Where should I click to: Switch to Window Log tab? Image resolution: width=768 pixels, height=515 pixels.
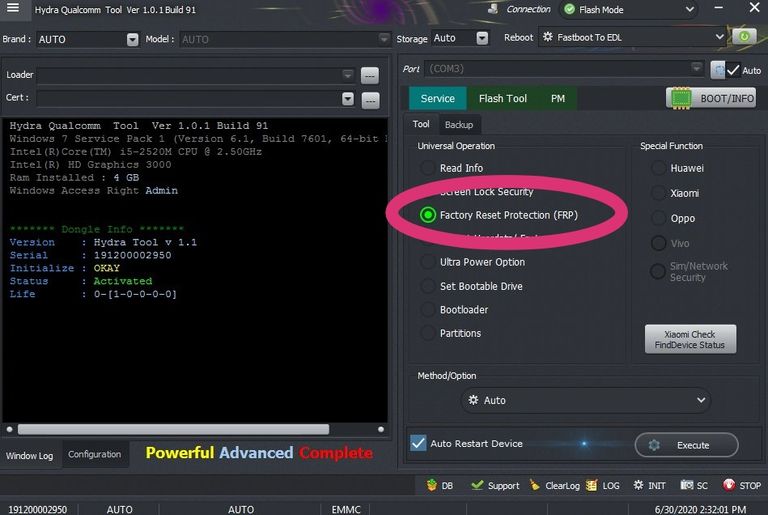pos(29,456)
